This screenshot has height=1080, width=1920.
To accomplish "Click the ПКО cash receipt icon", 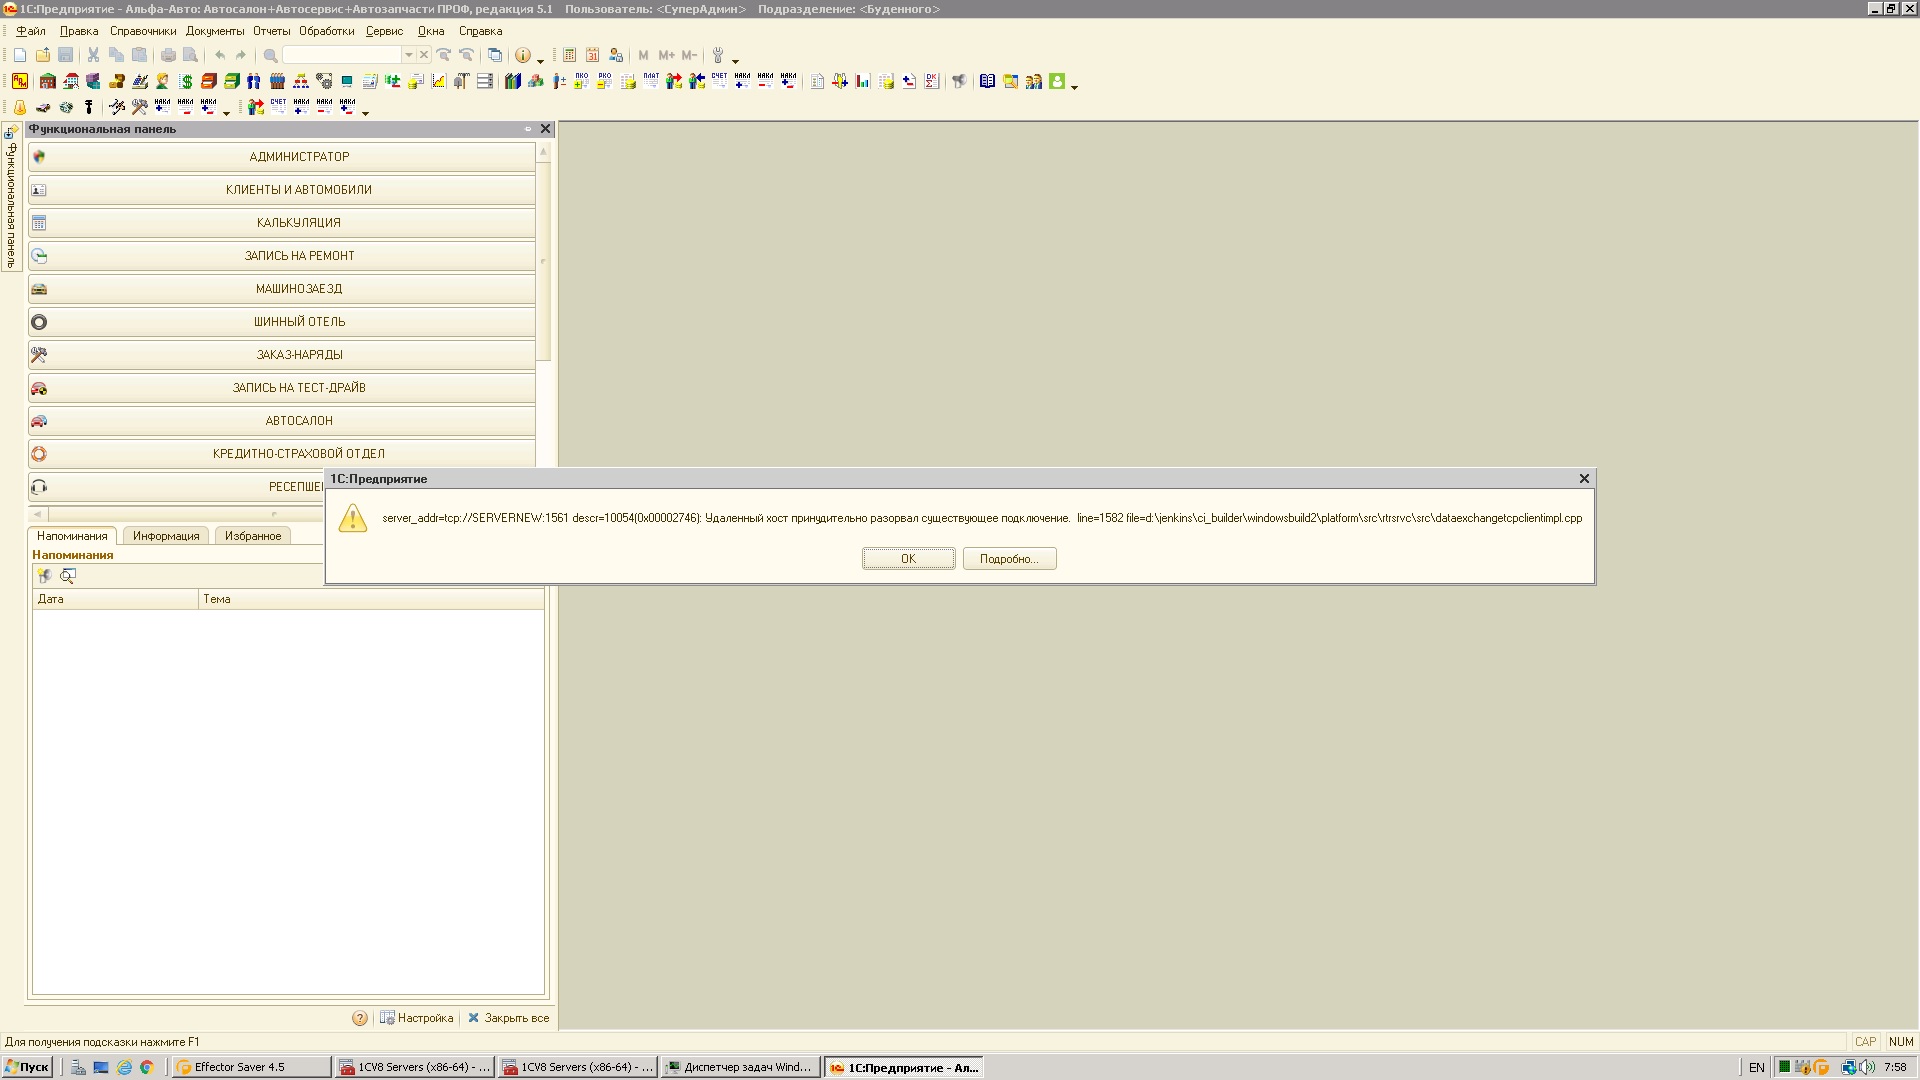I will (x=582, y=81).
